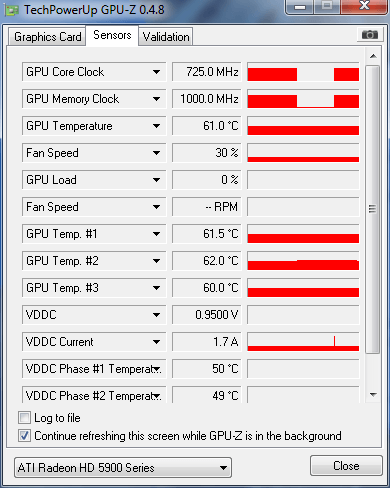Image resolution: width=390 pixels, height=488 pixels.
Task: Switch to the Graphics Card tab
Action: point(47,36)
